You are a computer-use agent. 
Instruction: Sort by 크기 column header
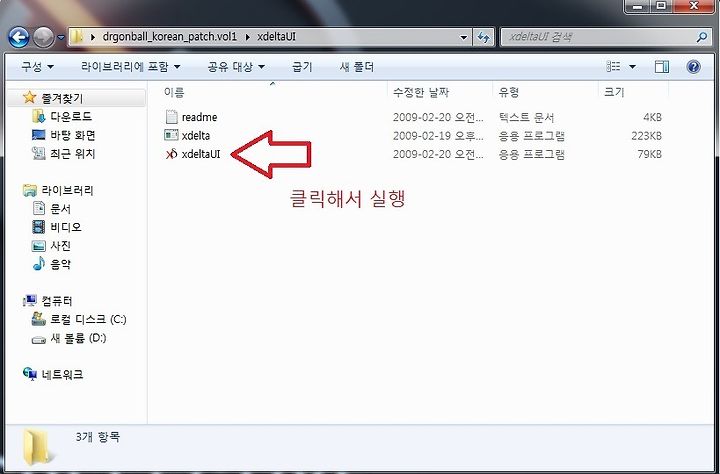tap(614, 93)
